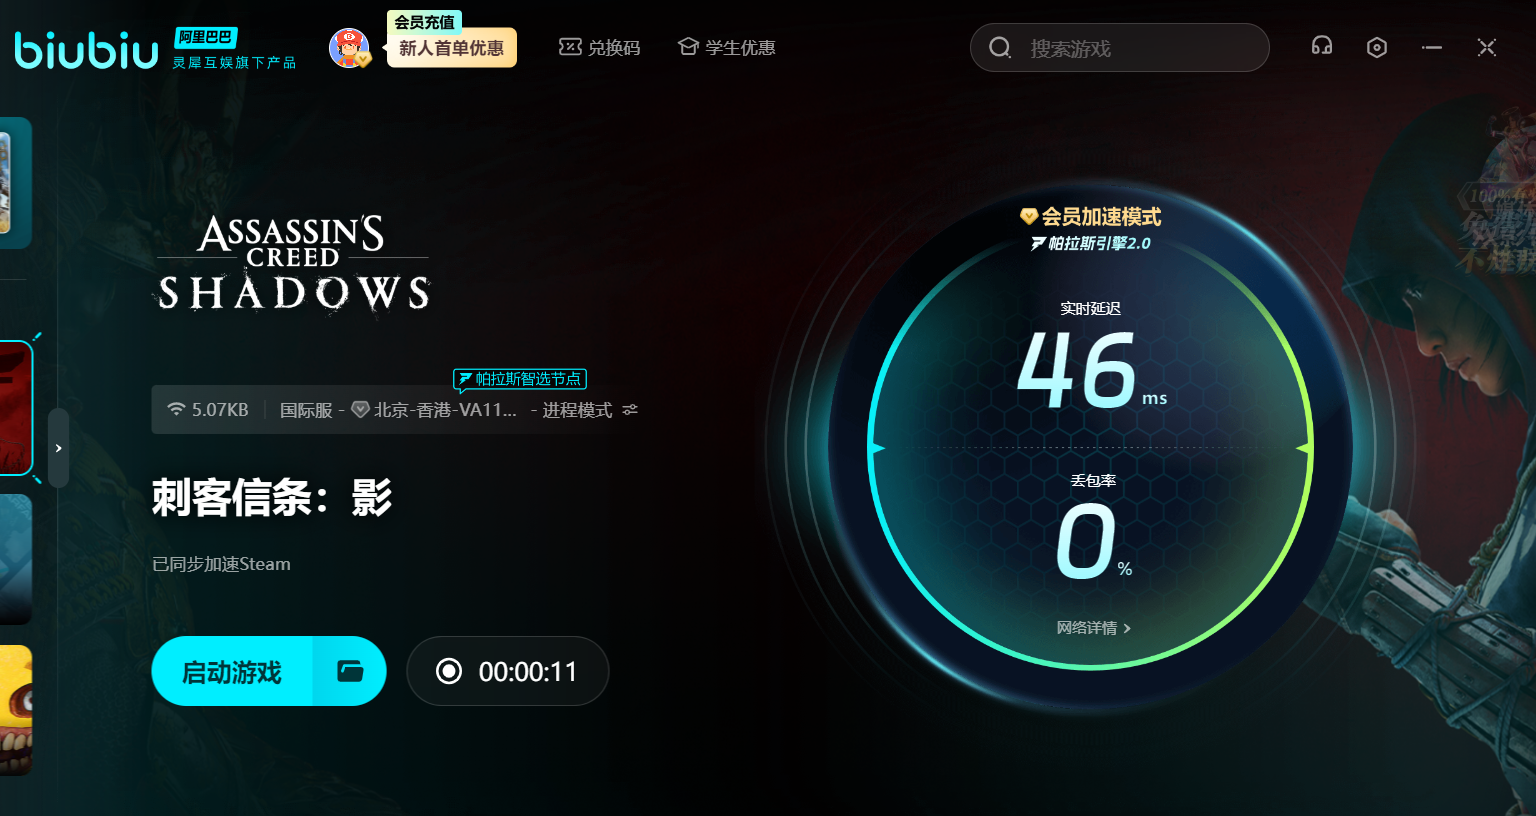The height and width of the screenshot is (816, 1536).
Task: Open the 新人首单优惠 membership offer
Action: (x=452, y=48)
